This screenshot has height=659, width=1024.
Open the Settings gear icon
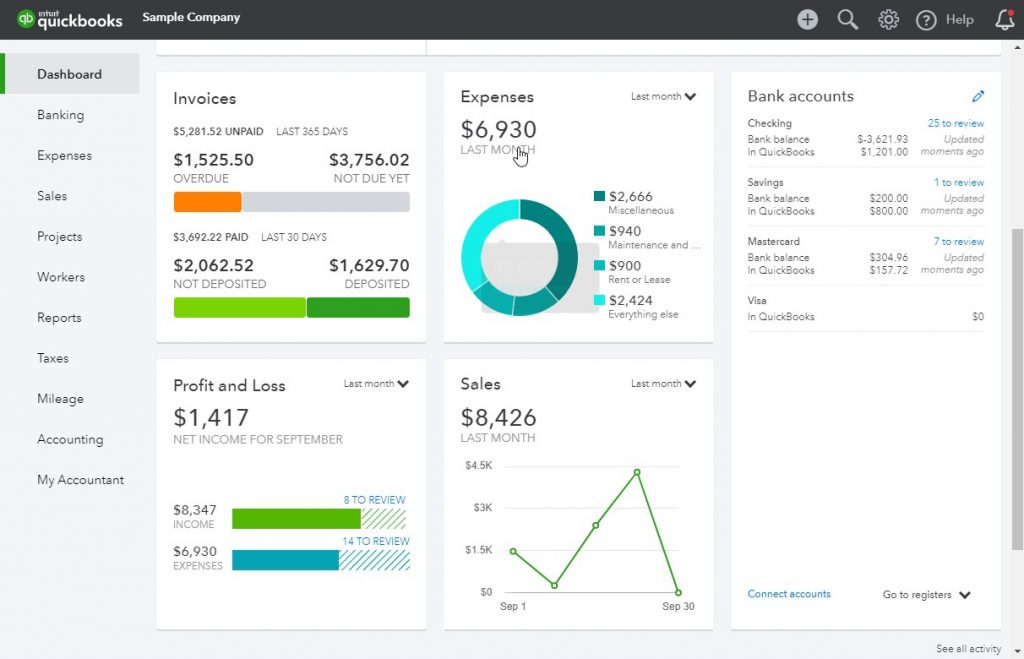pyautogui.click(x=888, y=20)
